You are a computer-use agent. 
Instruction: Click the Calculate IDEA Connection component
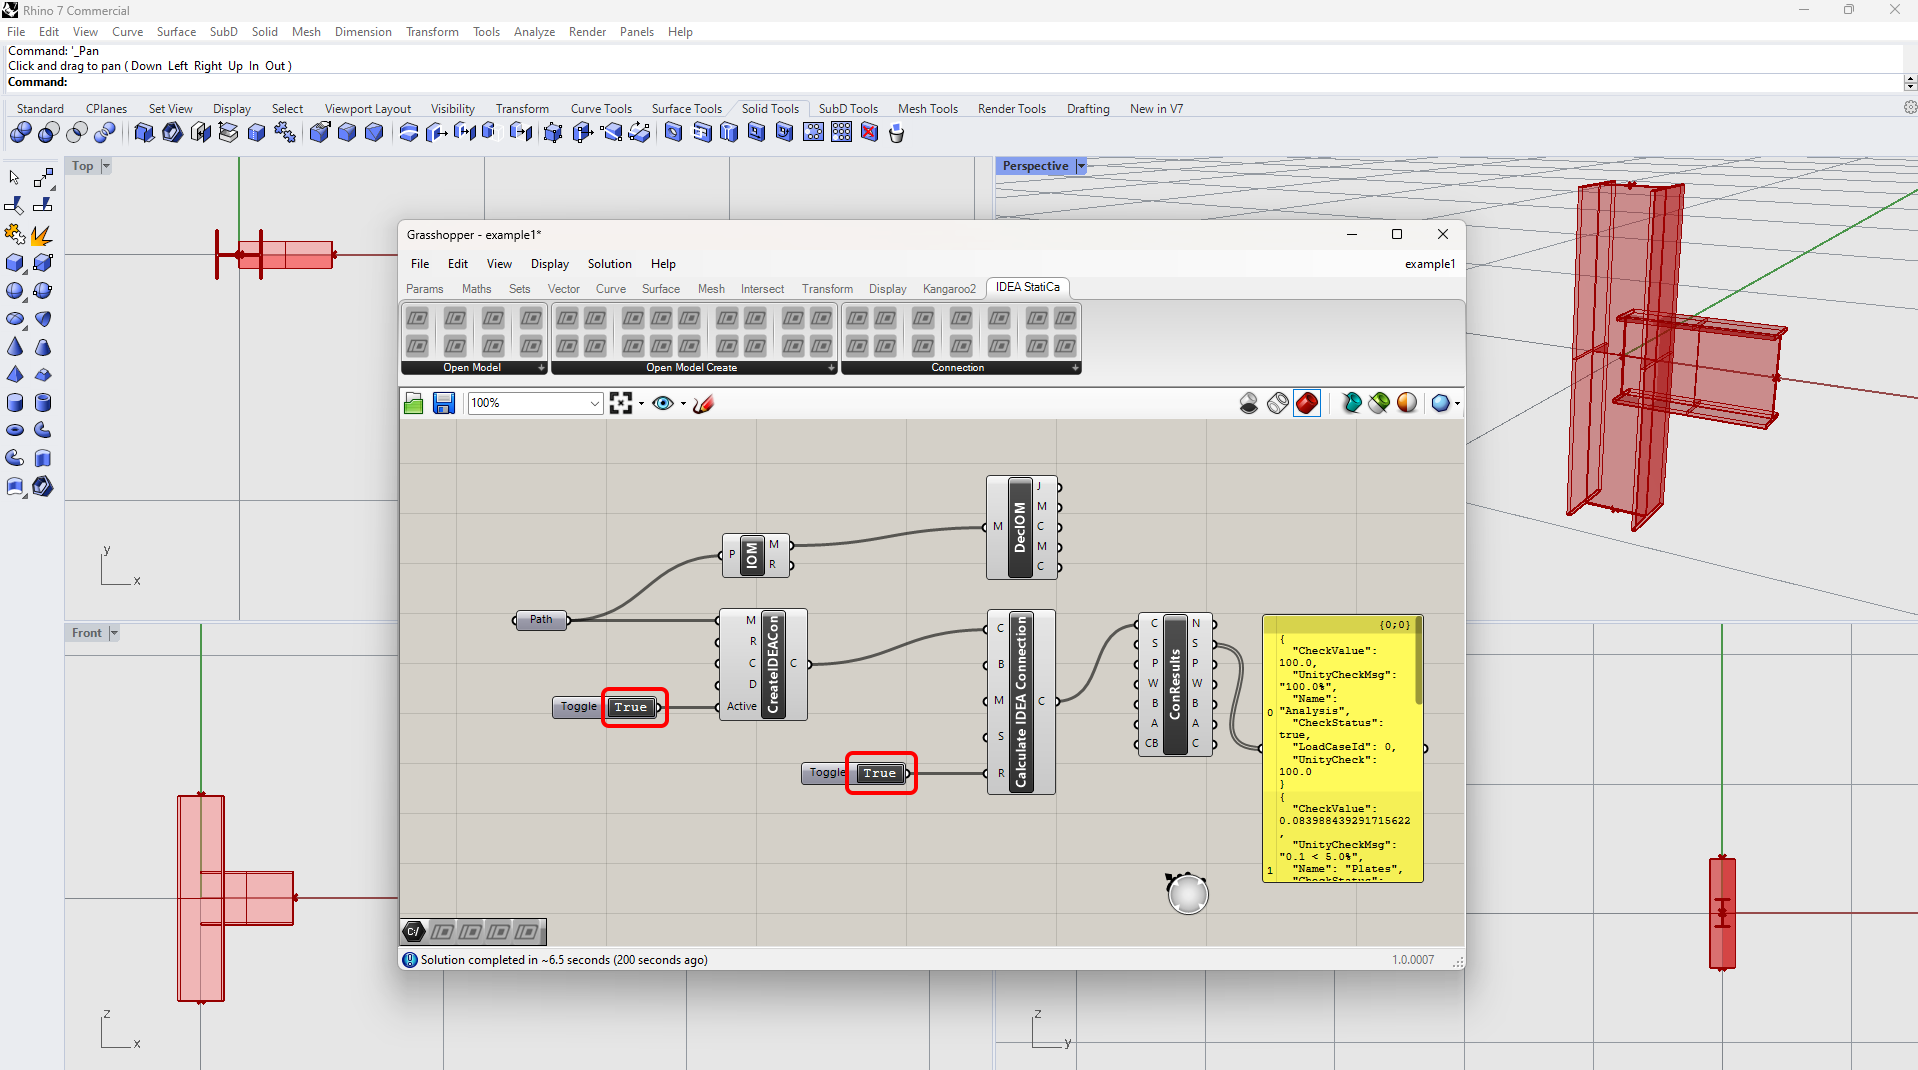[x=1021, y=701]
